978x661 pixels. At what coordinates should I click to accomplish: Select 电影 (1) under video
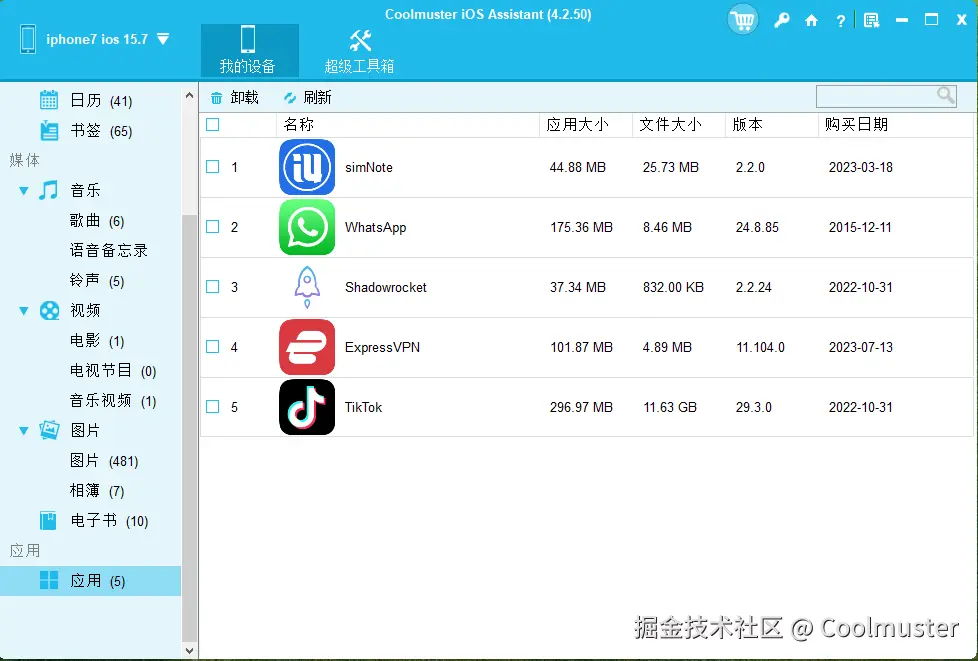click(x=97, y=340)
